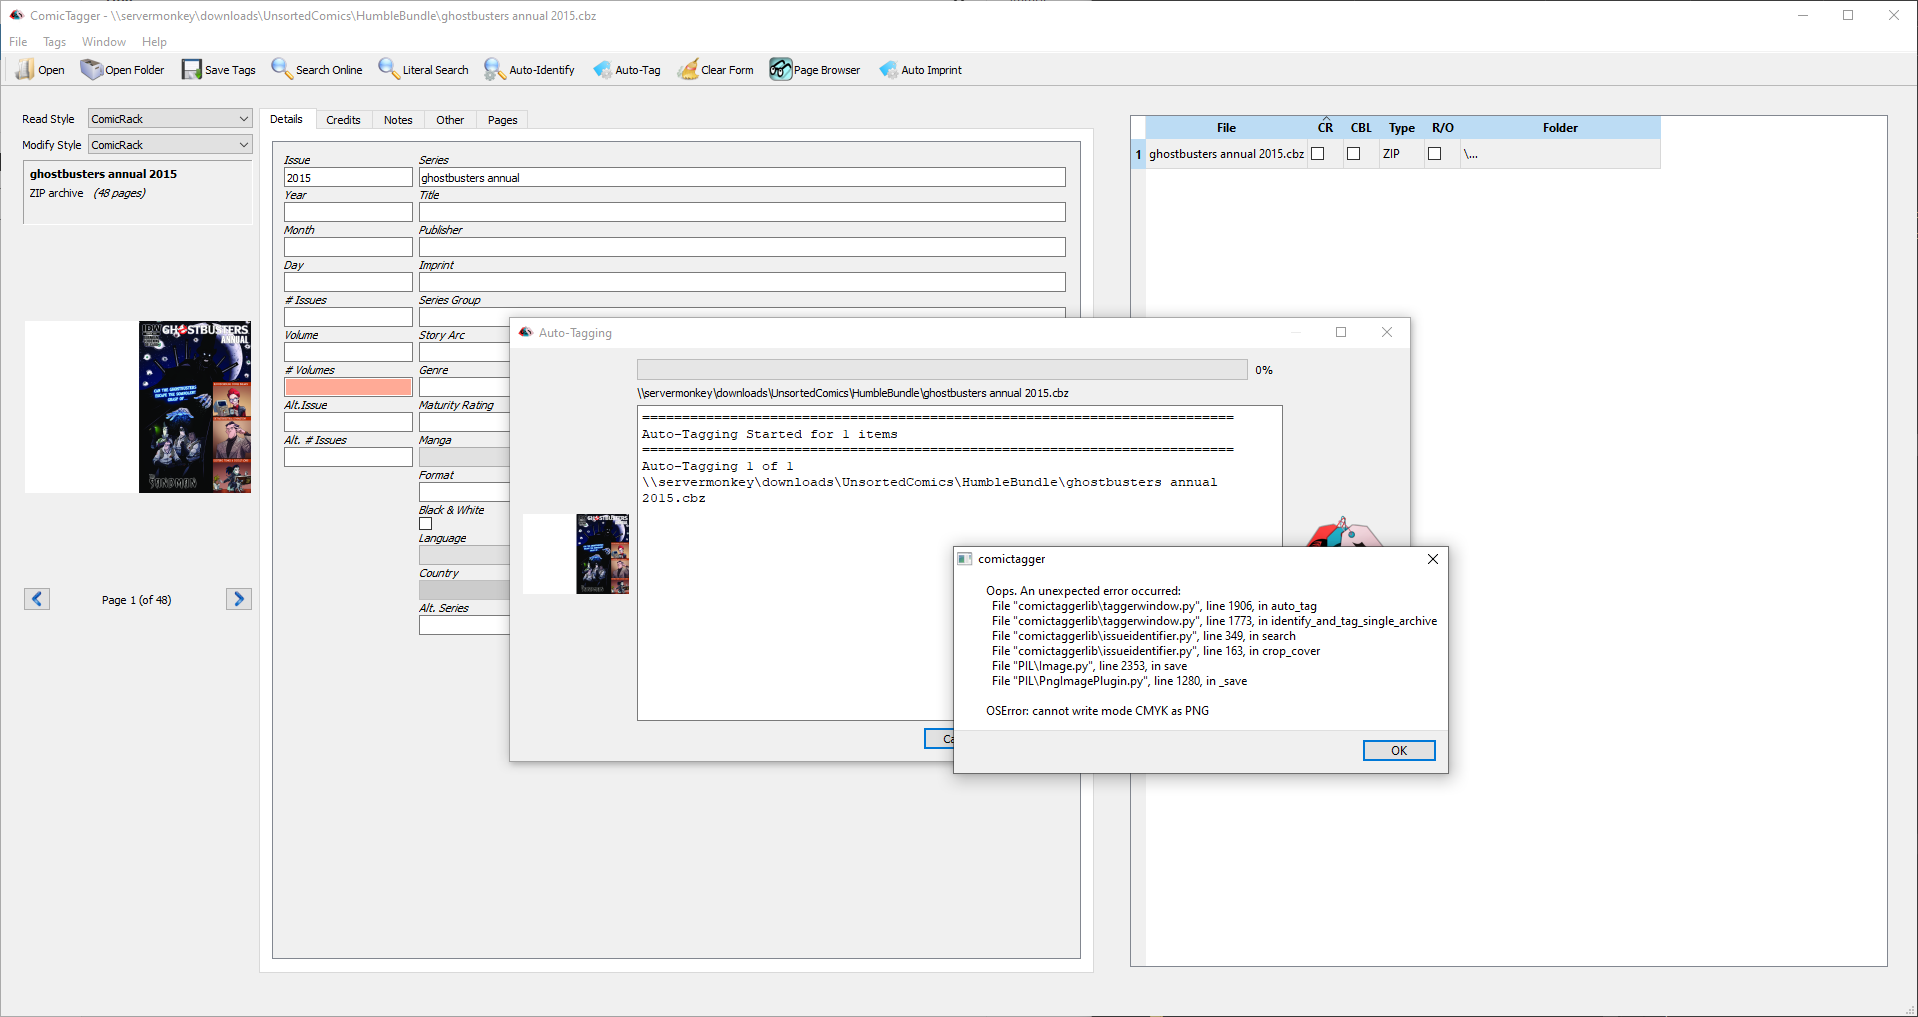Open the Window menu

click(104, 42)
